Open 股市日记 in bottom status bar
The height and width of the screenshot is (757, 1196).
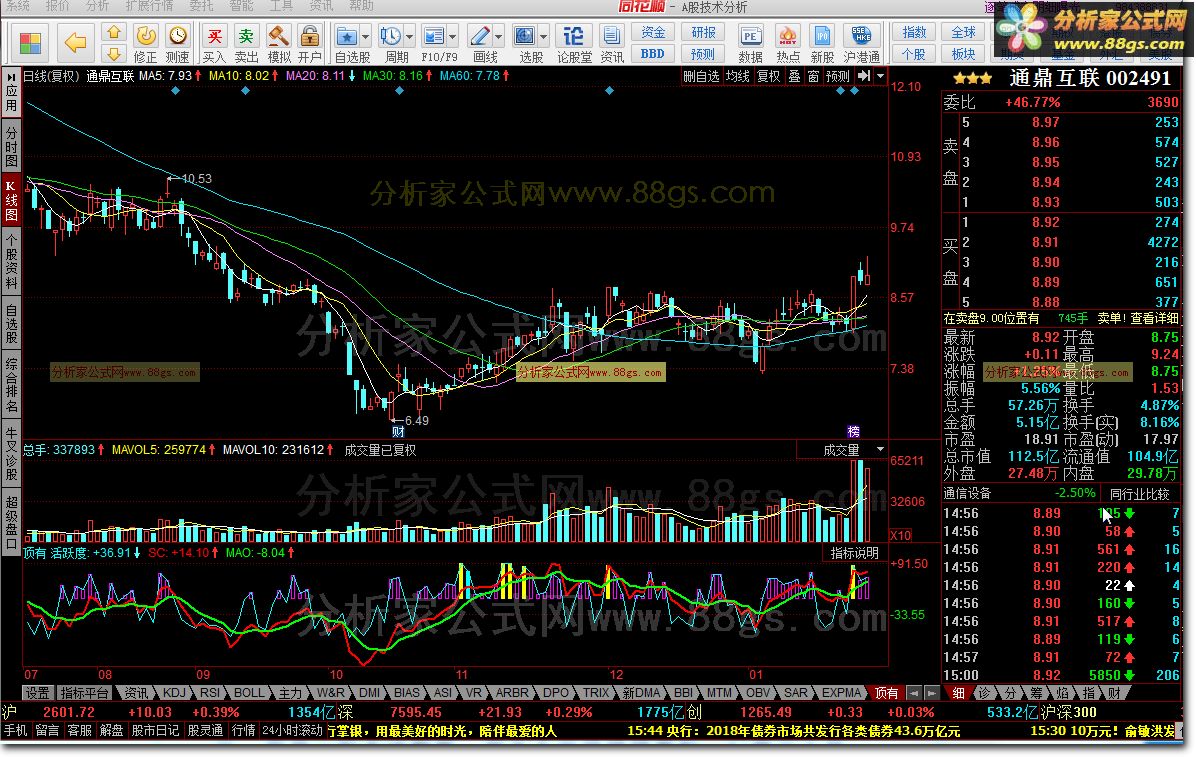point(155,730)
